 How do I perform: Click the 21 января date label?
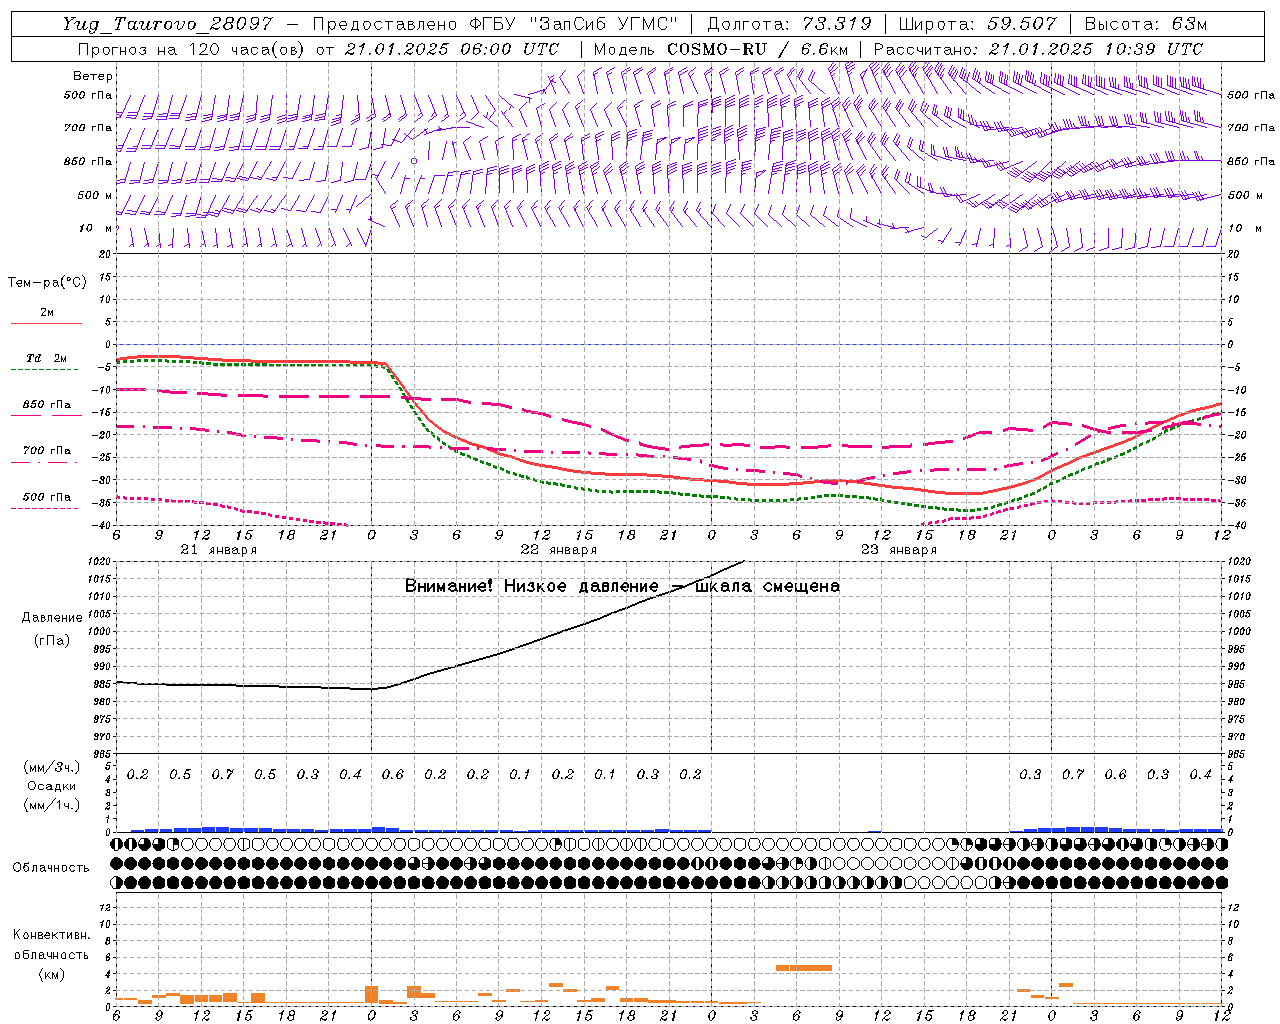click(218, 550)
